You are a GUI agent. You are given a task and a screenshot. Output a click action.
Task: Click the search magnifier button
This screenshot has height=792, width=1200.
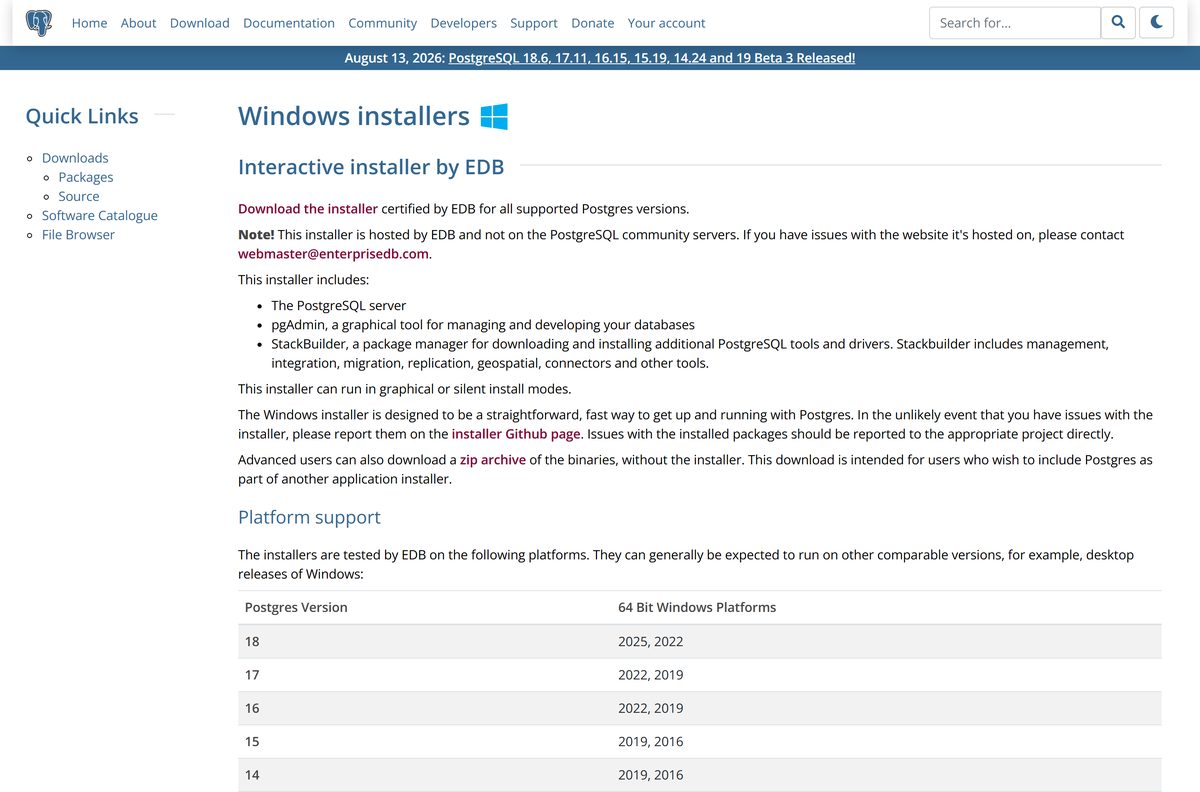coord(1118,23)
